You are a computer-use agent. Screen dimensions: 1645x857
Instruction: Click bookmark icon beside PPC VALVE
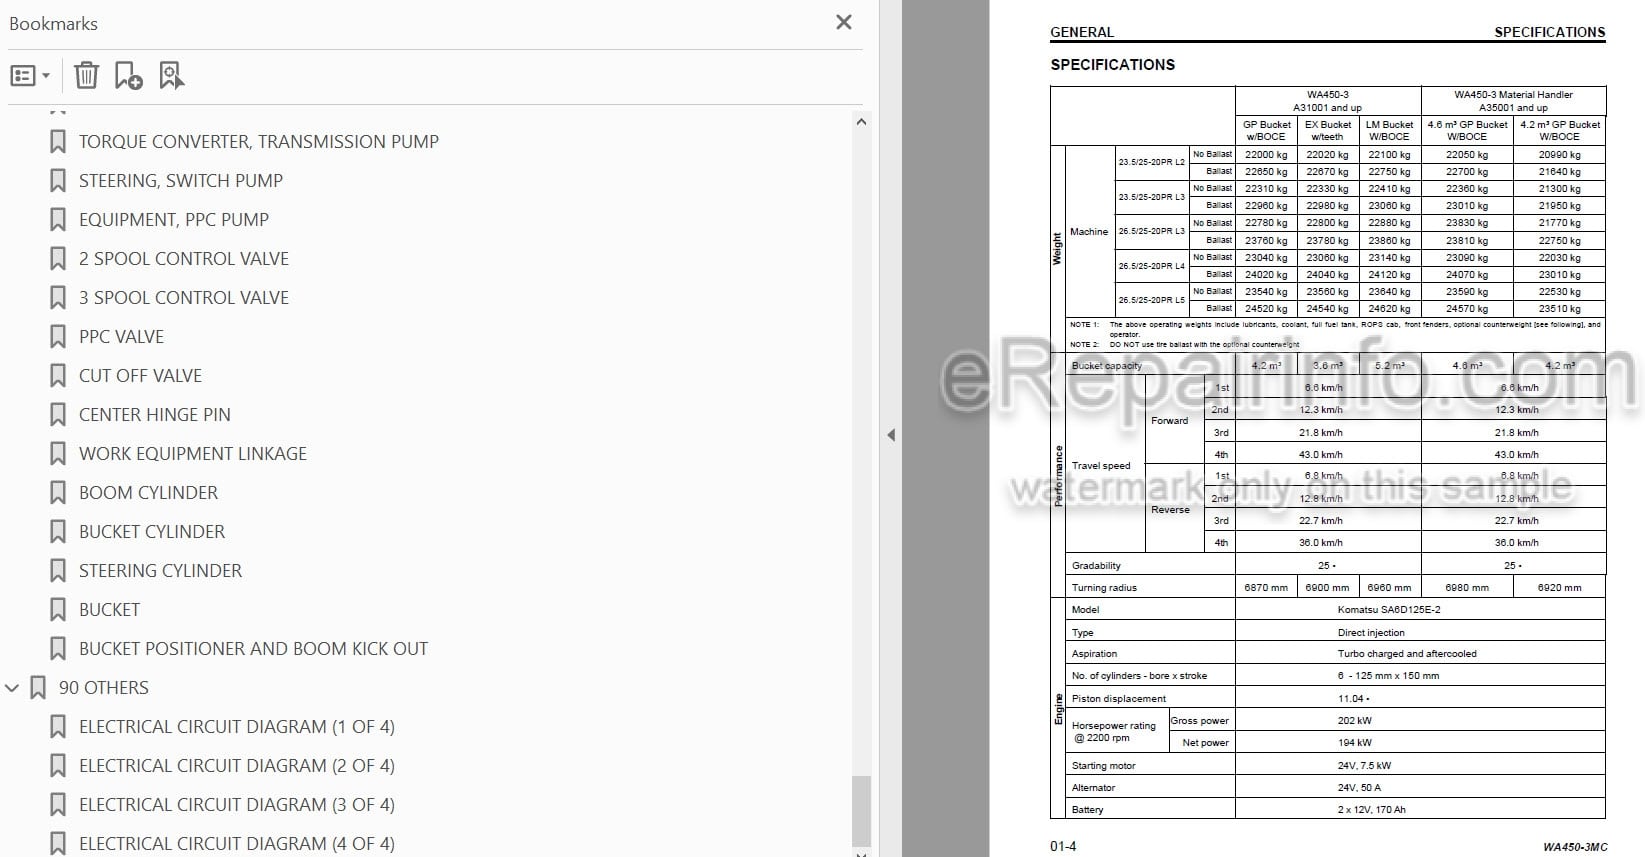(58, 337)
